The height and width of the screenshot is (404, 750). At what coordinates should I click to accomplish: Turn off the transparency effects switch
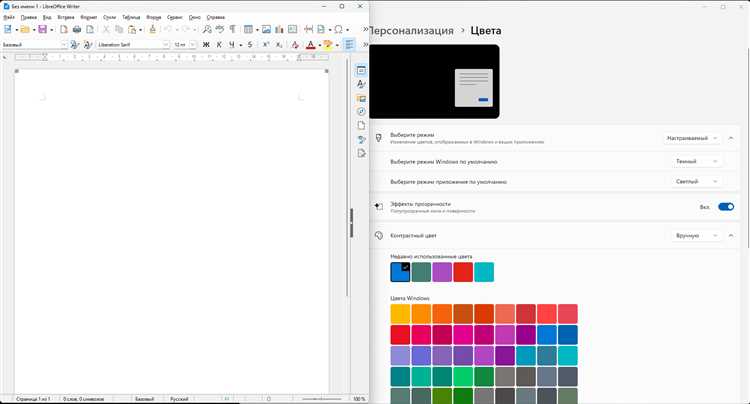(726, 207)
